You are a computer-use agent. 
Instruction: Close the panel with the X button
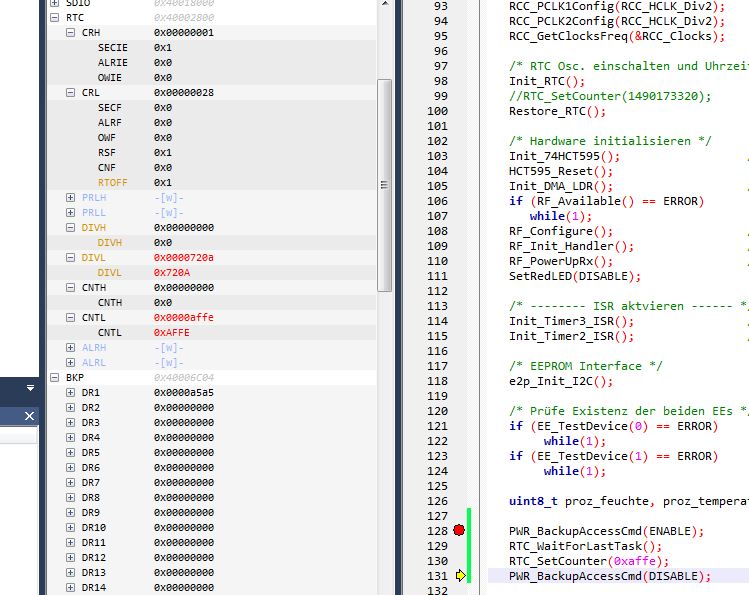tap(29, 416)
